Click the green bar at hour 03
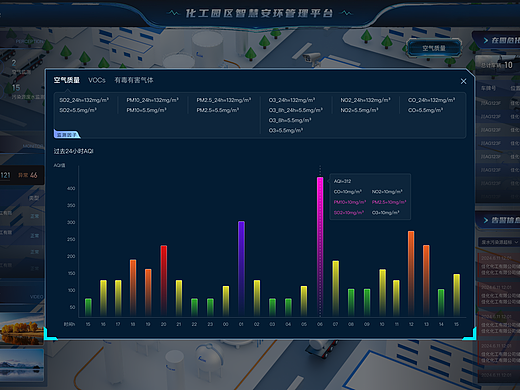Viewport: 520px width, 390px height. (x=272, y=307)
